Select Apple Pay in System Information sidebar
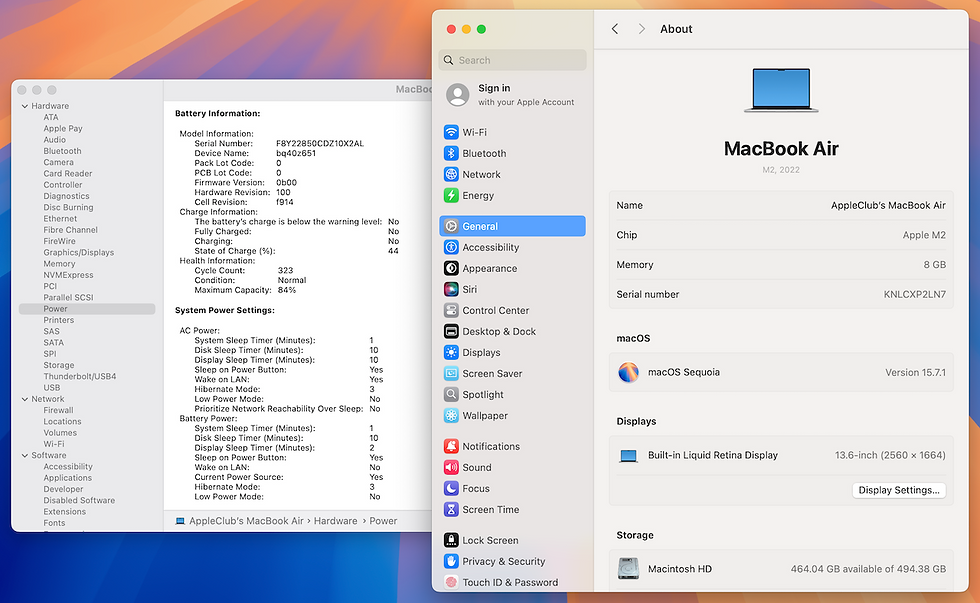 click(63, 129)
